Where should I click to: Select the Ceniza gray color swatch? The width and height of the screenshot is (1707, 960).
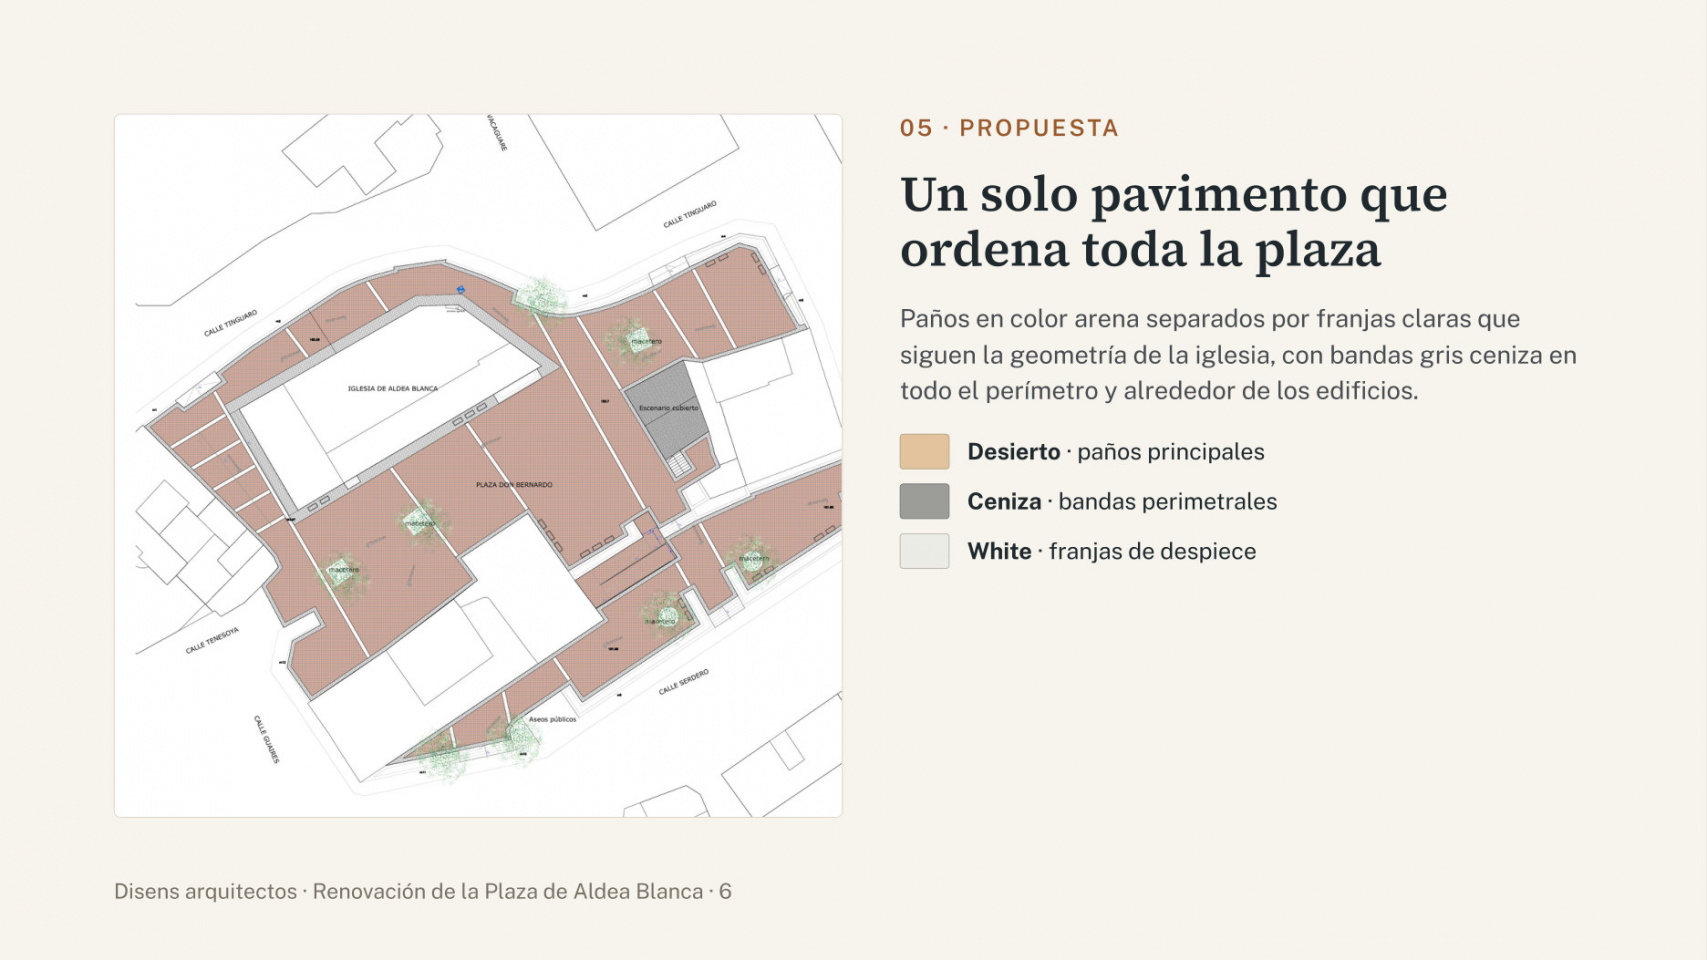[x=924, y=502]
